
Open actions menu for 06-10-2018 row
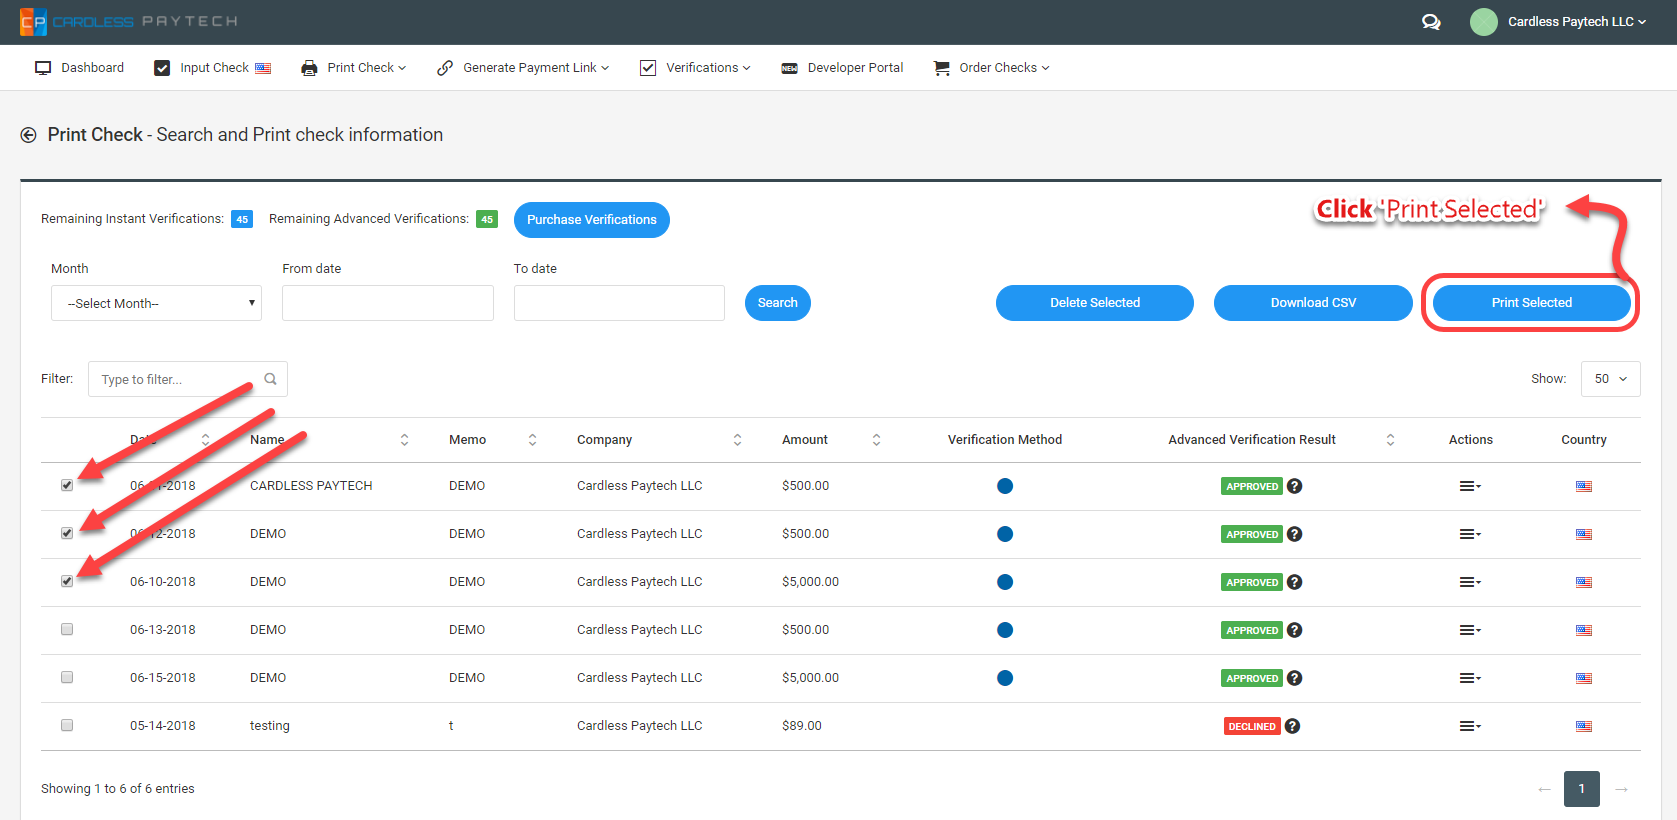tap(1470, 582)
